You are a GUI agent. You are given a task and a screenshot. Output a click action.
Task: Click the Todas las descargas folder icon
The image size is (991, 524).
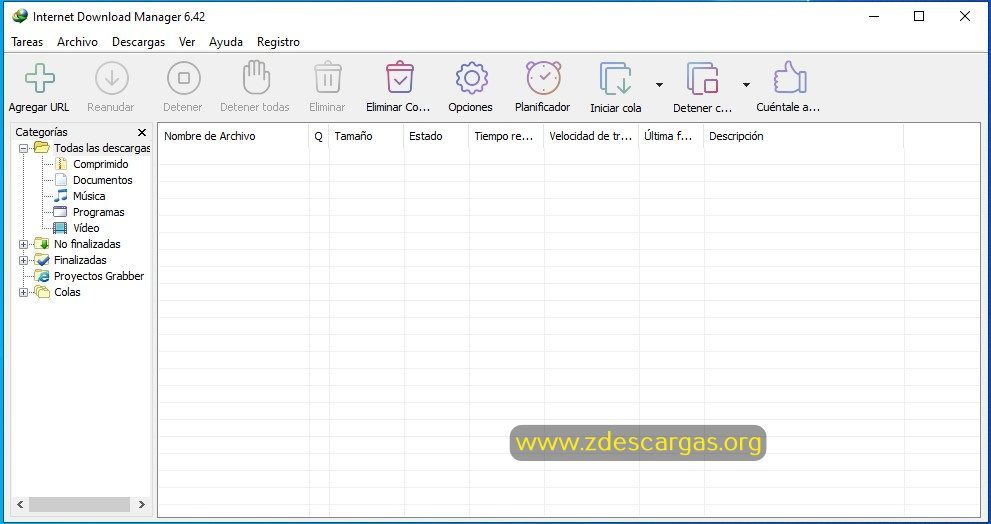(42, 148)
